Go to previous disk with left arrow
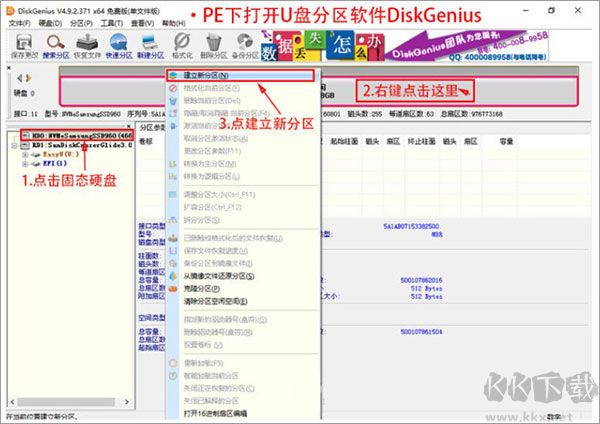Image resolution: width=600 pixels, height=424 pixels. coord(20,78)
